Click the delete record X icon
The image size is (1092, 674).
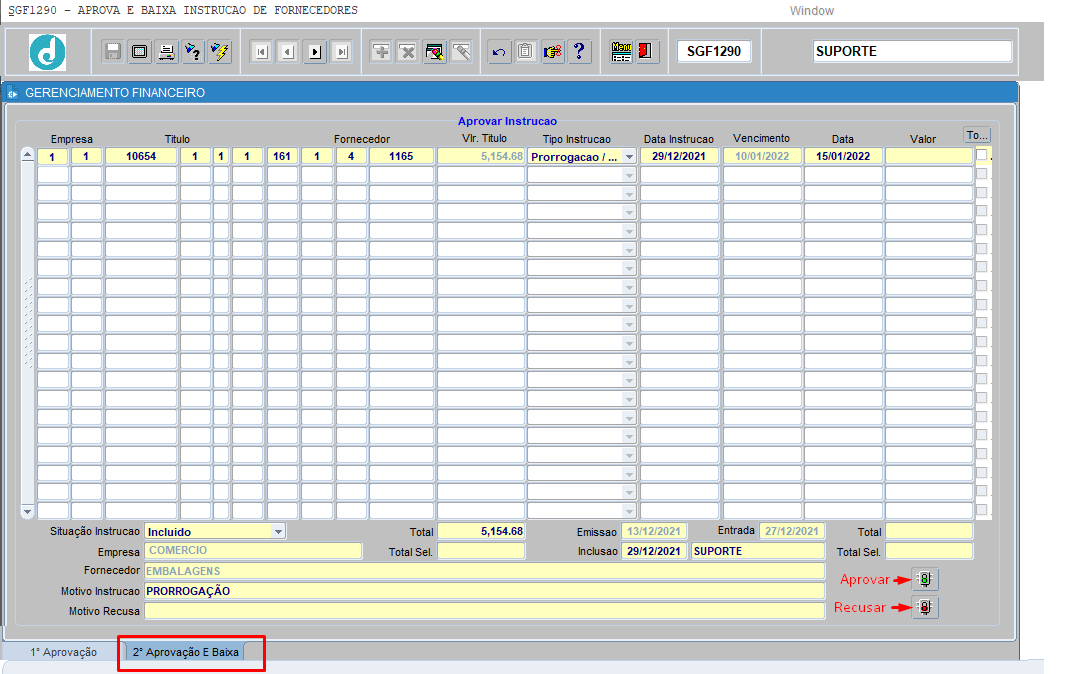tap(407, 52)
